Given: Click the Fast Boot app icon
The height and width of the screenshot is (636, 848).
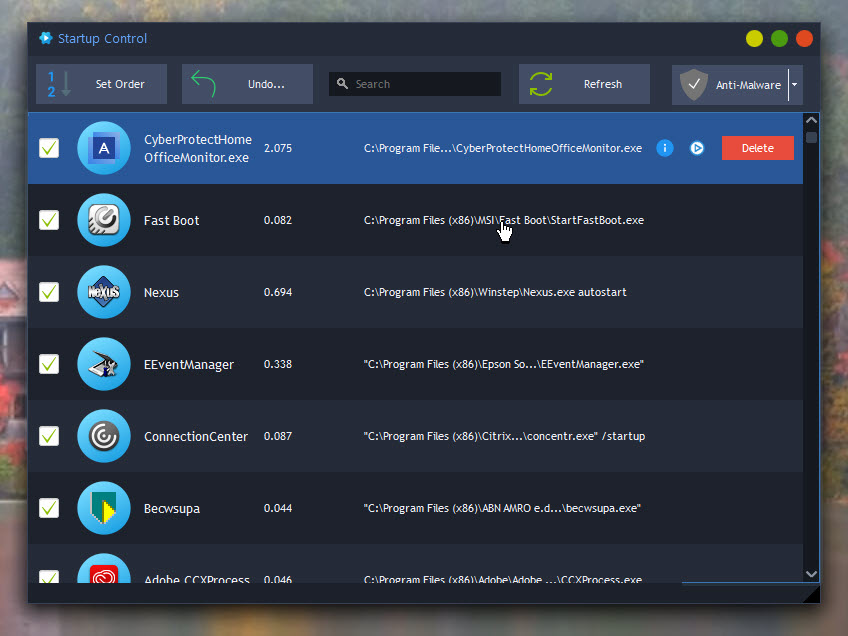Looking at the screenshot, I should [x=104, y=220].
